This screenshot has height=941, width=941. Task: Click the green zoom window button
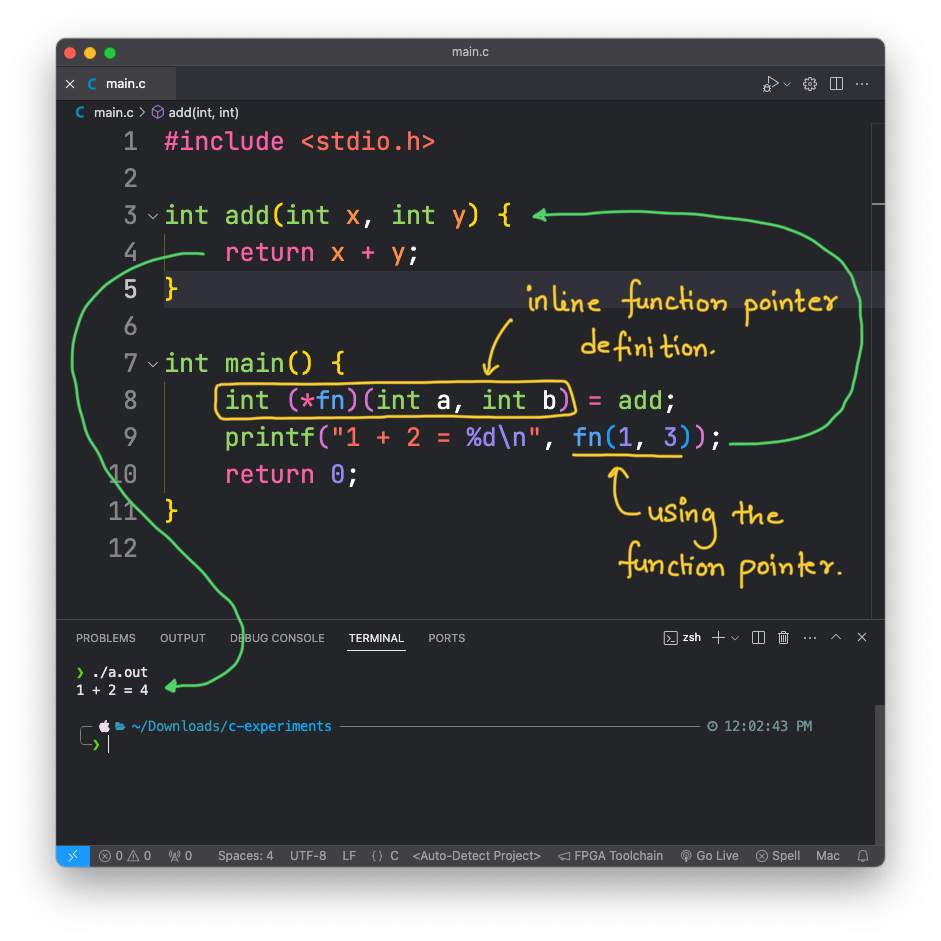coord(110,53)
